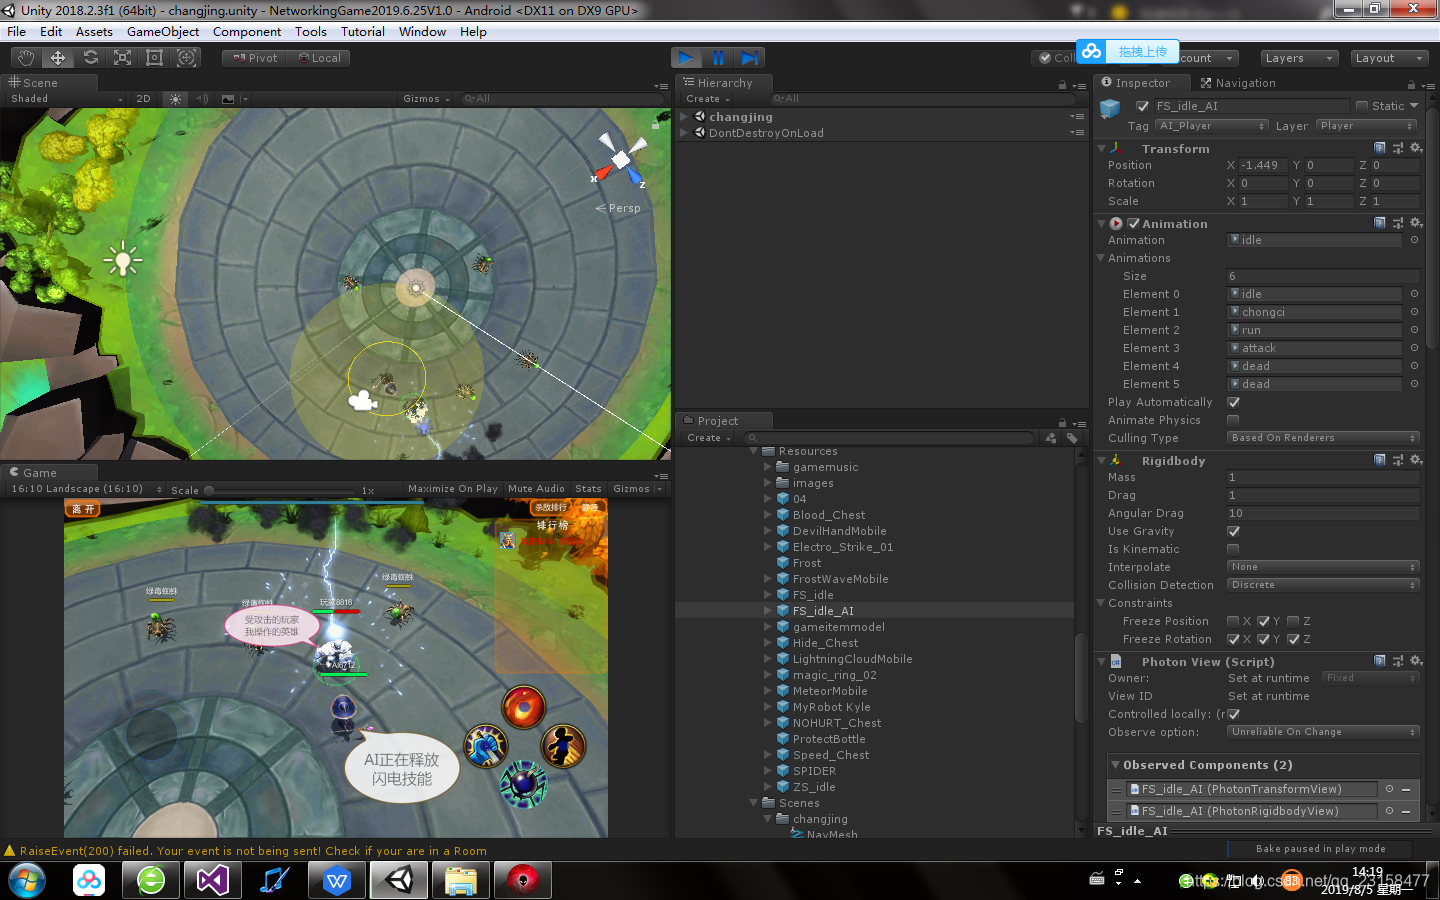Toggle Pivot handle position button
This screenshot has width=1440, height=900.
(x=255, y=58)
